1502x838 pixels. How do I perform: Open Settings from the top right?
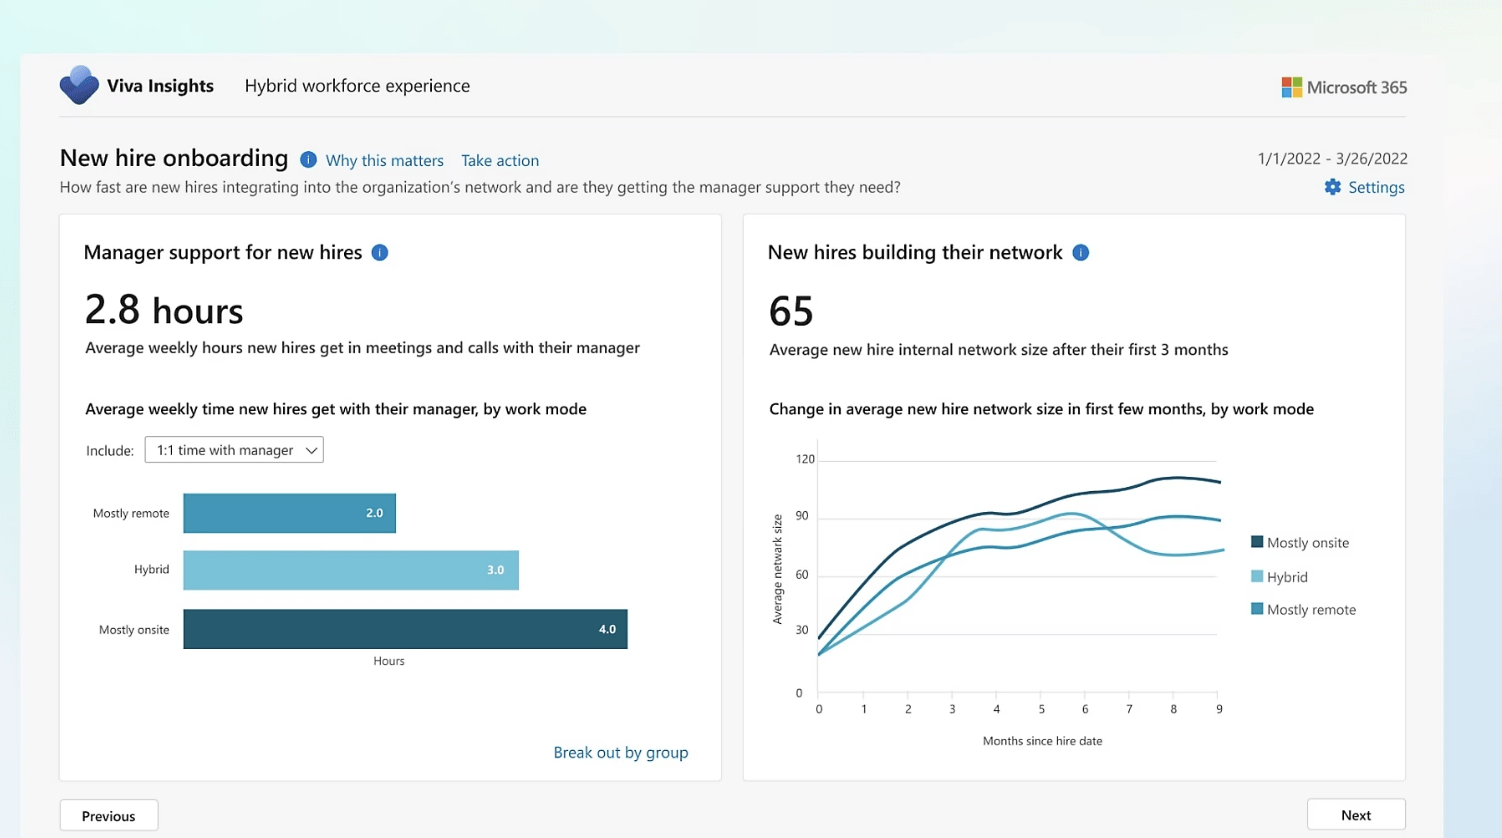pos(1376,187)
